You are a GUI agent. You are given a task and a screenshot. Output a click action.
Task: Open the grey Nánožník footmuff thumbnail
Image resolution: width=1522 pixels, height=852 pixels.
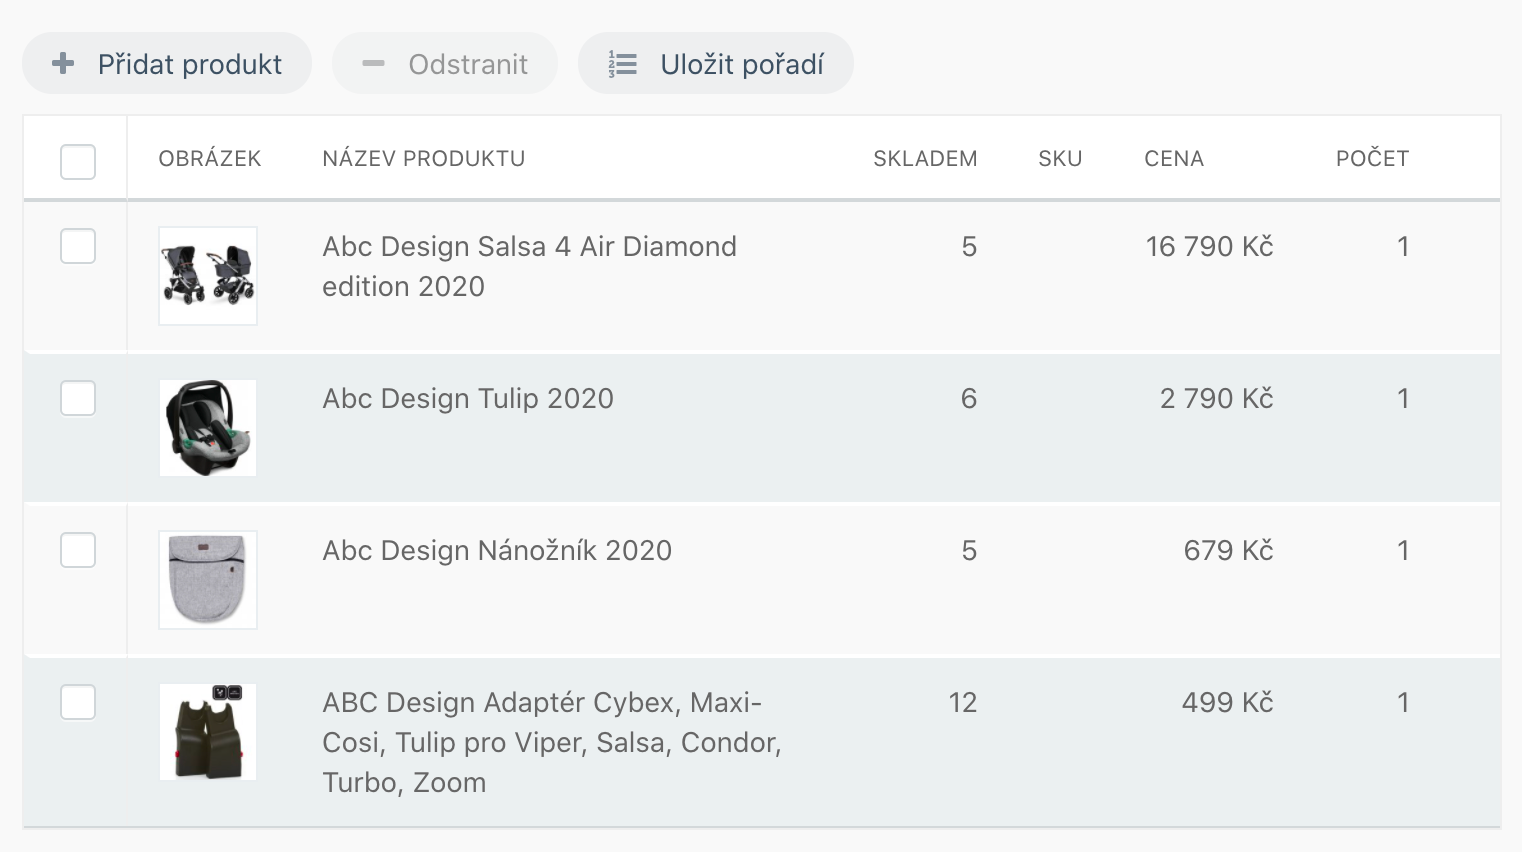[208, 580]
